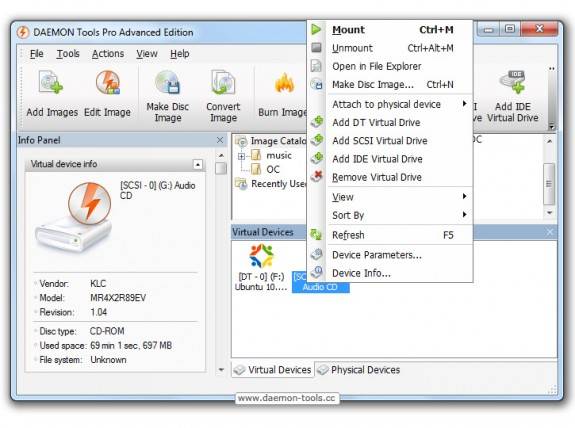Click the Add SCSI Virtual Drive menu icon
Image resolution: width=575 pixels, height=428 pixels.
[x=317, y=140]
